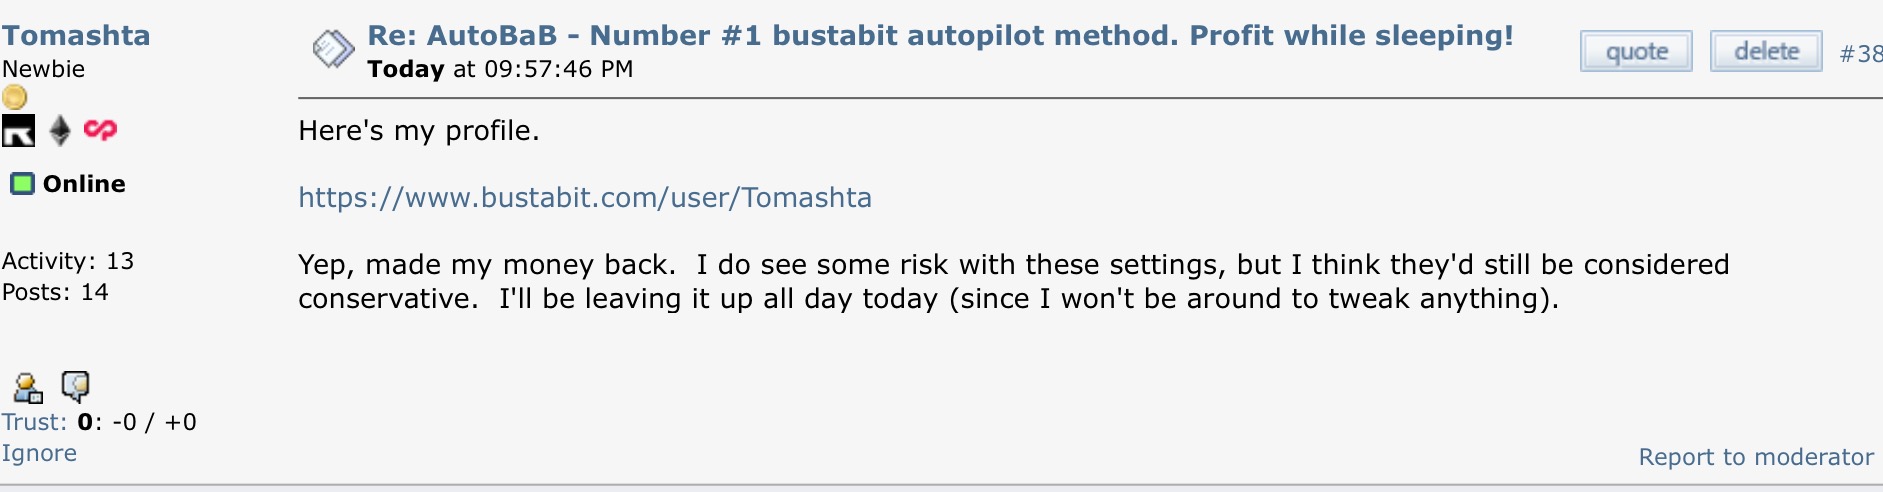Click the green Online status indicator
This screenshot has height=492, width=1883.
pyautogui.click(x=22, y=184)
